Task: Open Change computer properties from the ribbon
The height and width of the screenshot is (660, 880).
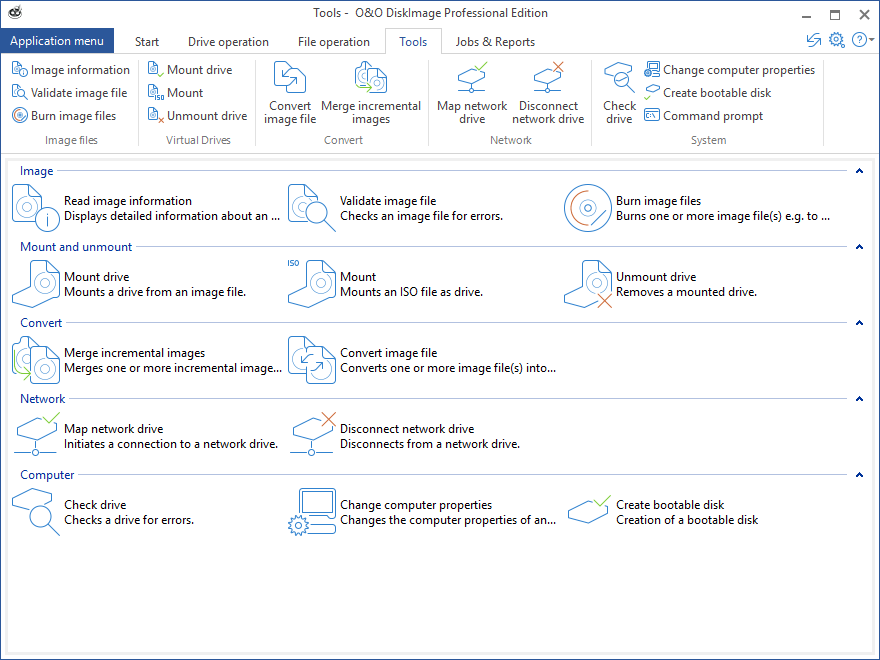Action: pos(730,70)
